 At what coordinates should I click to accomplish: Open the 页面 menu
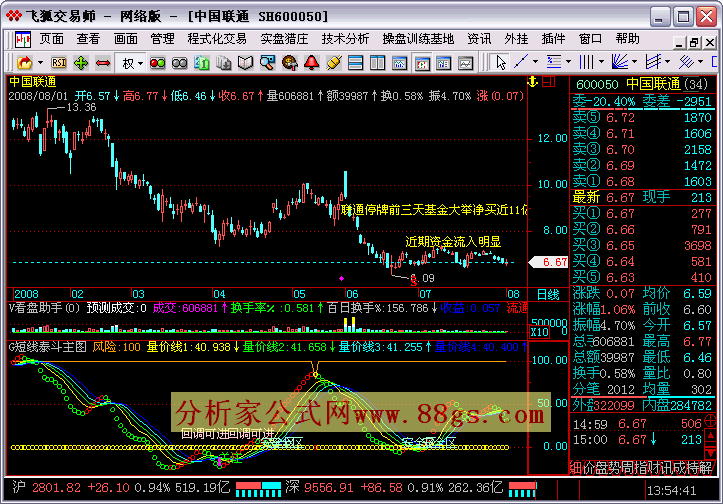[52, 39]
